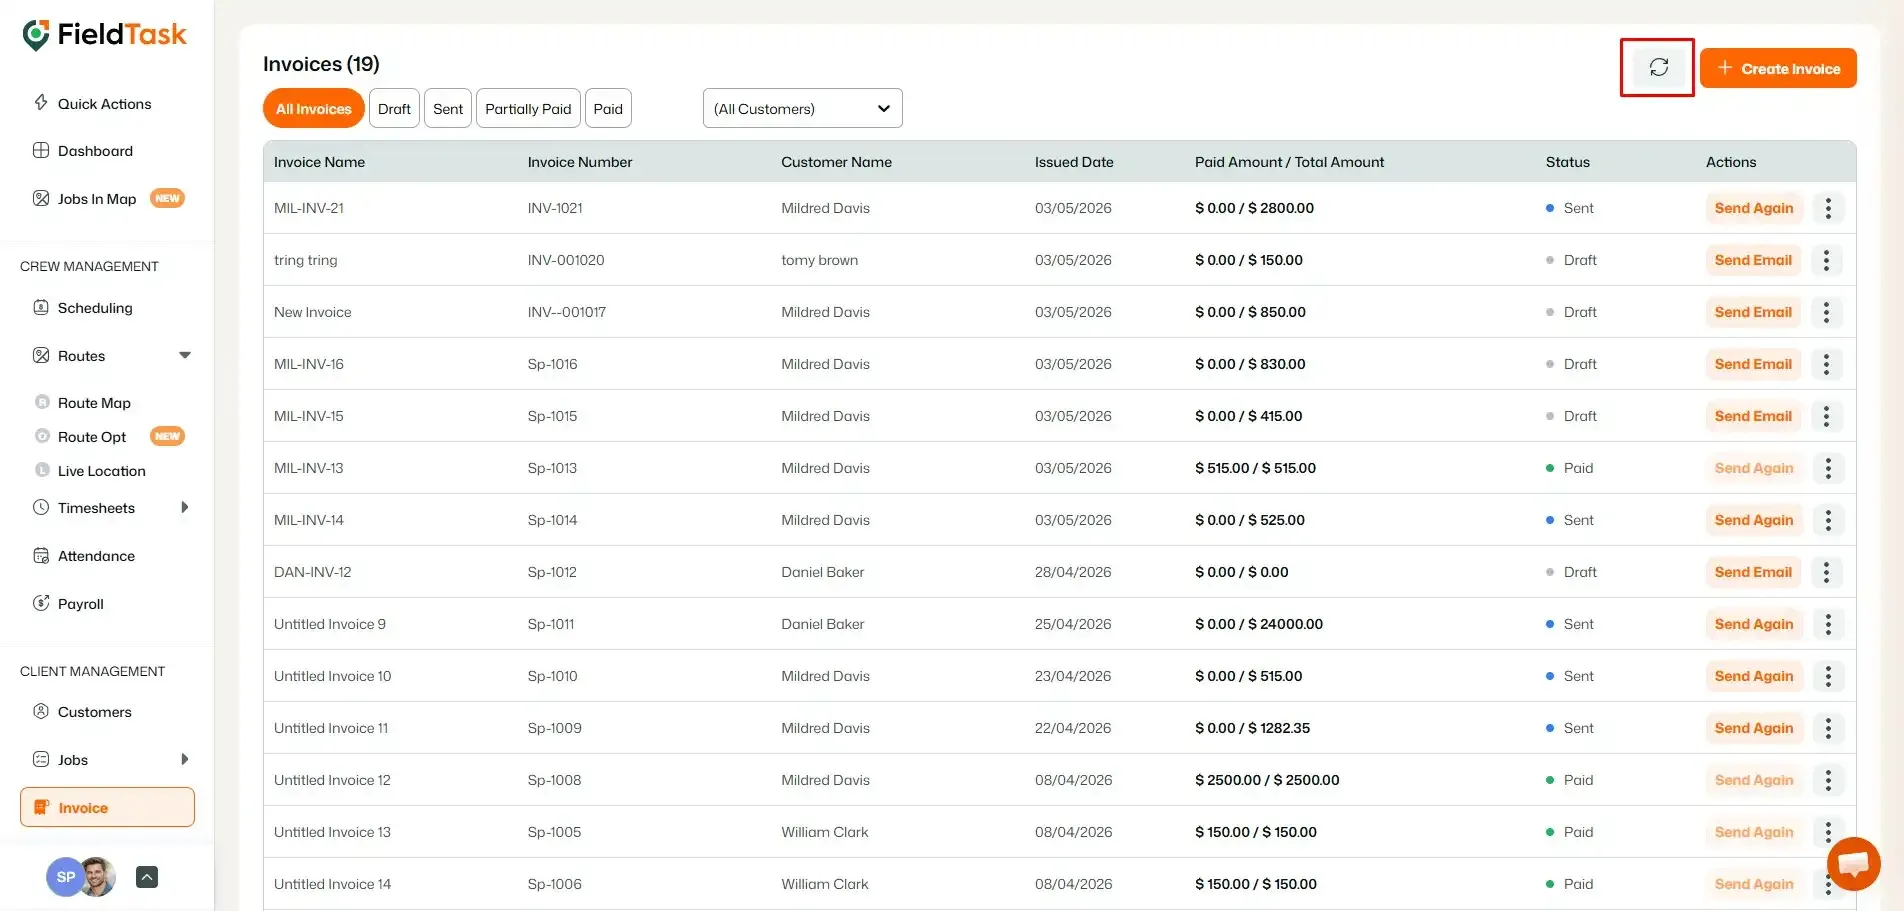Open more actions for MIL-INV-13
Screen dimensions: 1904x911
tap(1828, 468)
